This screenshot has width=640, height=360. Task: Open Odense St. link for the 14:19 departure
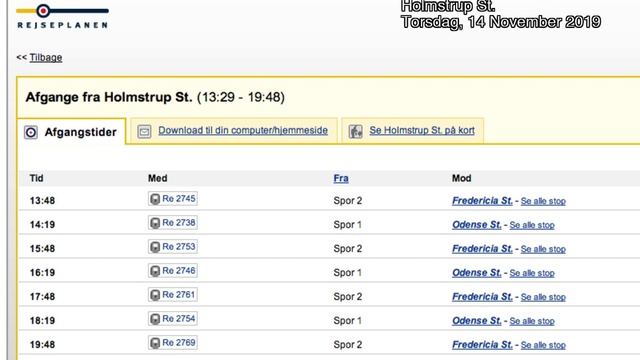pyautogui.click(x=476, y=225)
